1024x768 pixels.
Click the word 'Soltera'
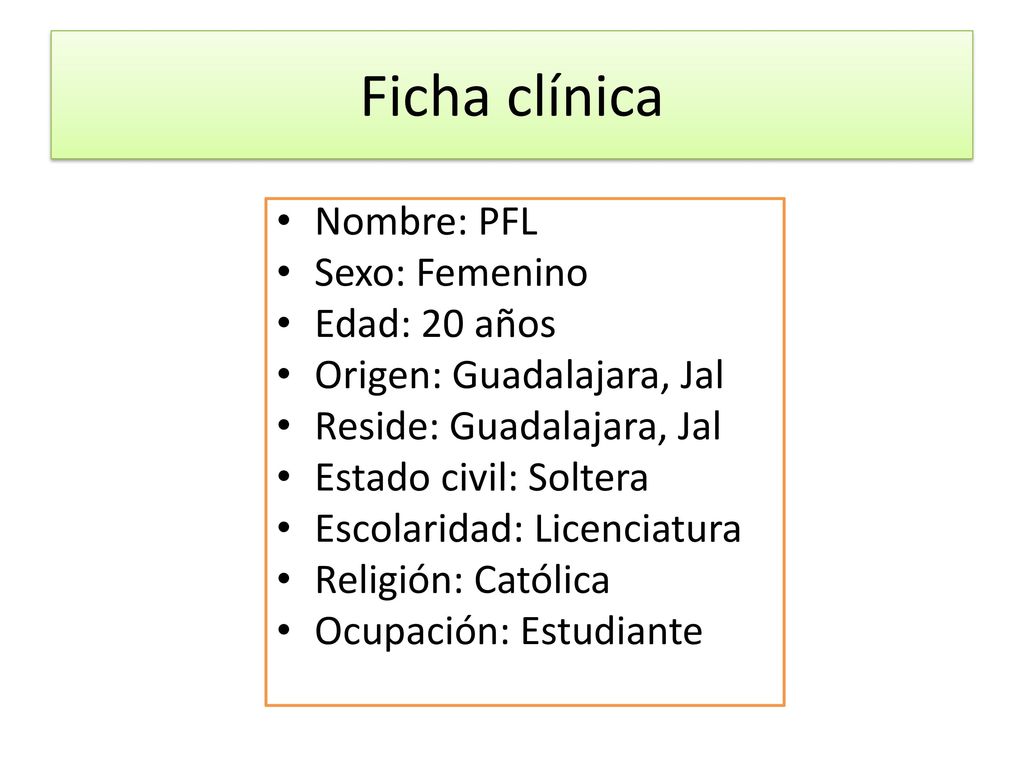click(588, 477)
